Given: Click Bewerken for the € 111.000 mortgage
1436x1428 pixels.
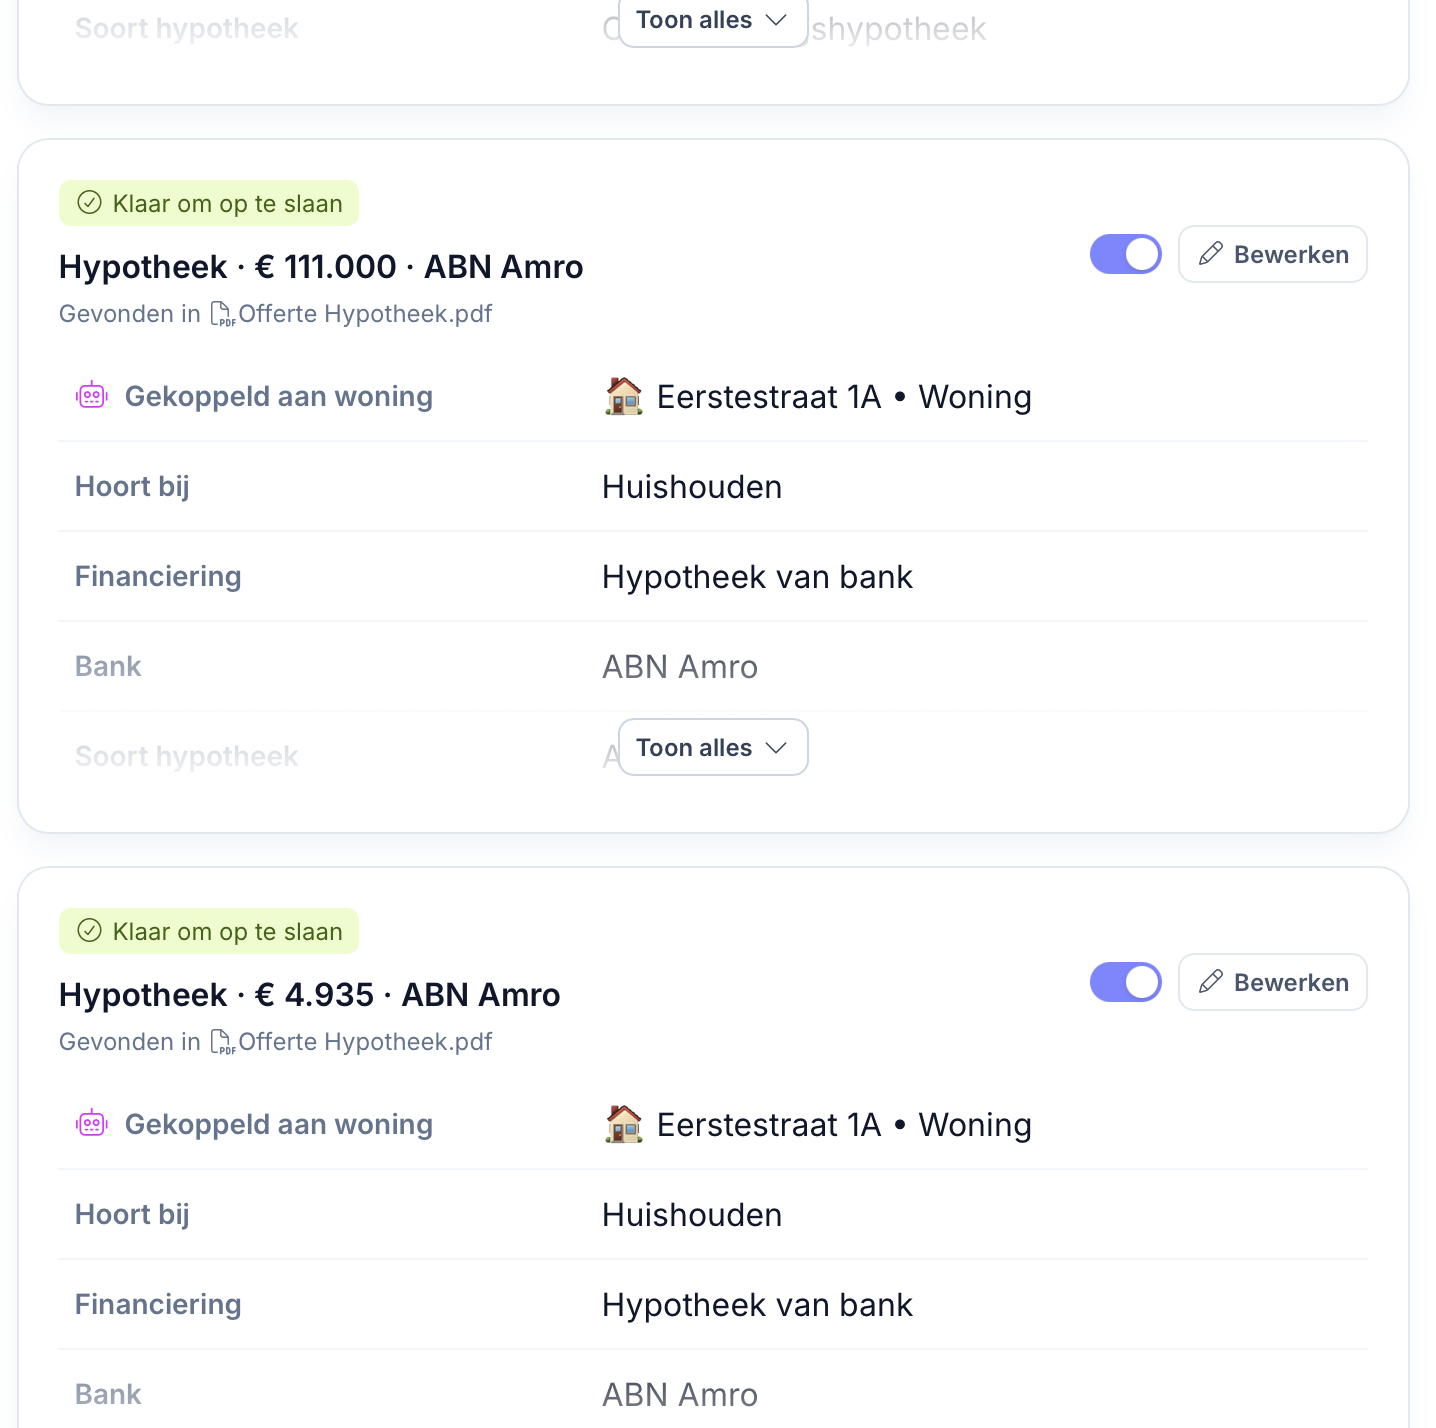Looking at the screenshot, I should click(1272, 254).
